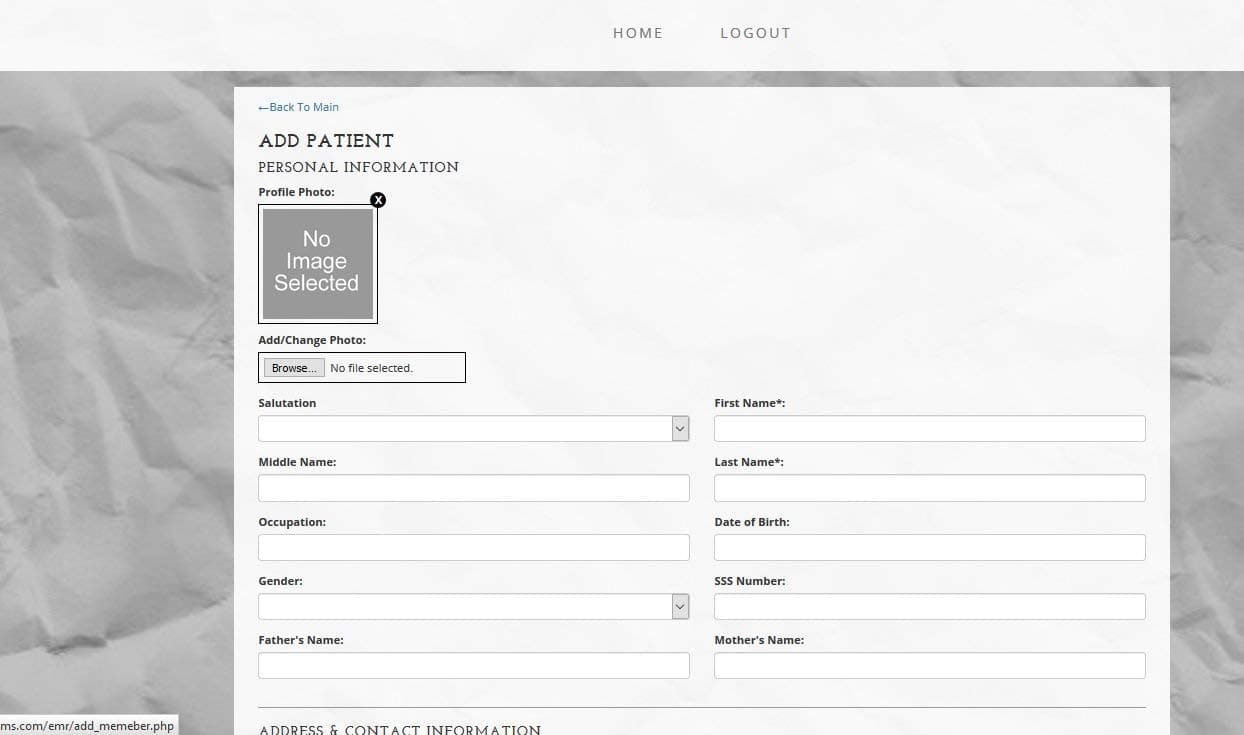Select the Last Name input box

click(x=929, y=488)
